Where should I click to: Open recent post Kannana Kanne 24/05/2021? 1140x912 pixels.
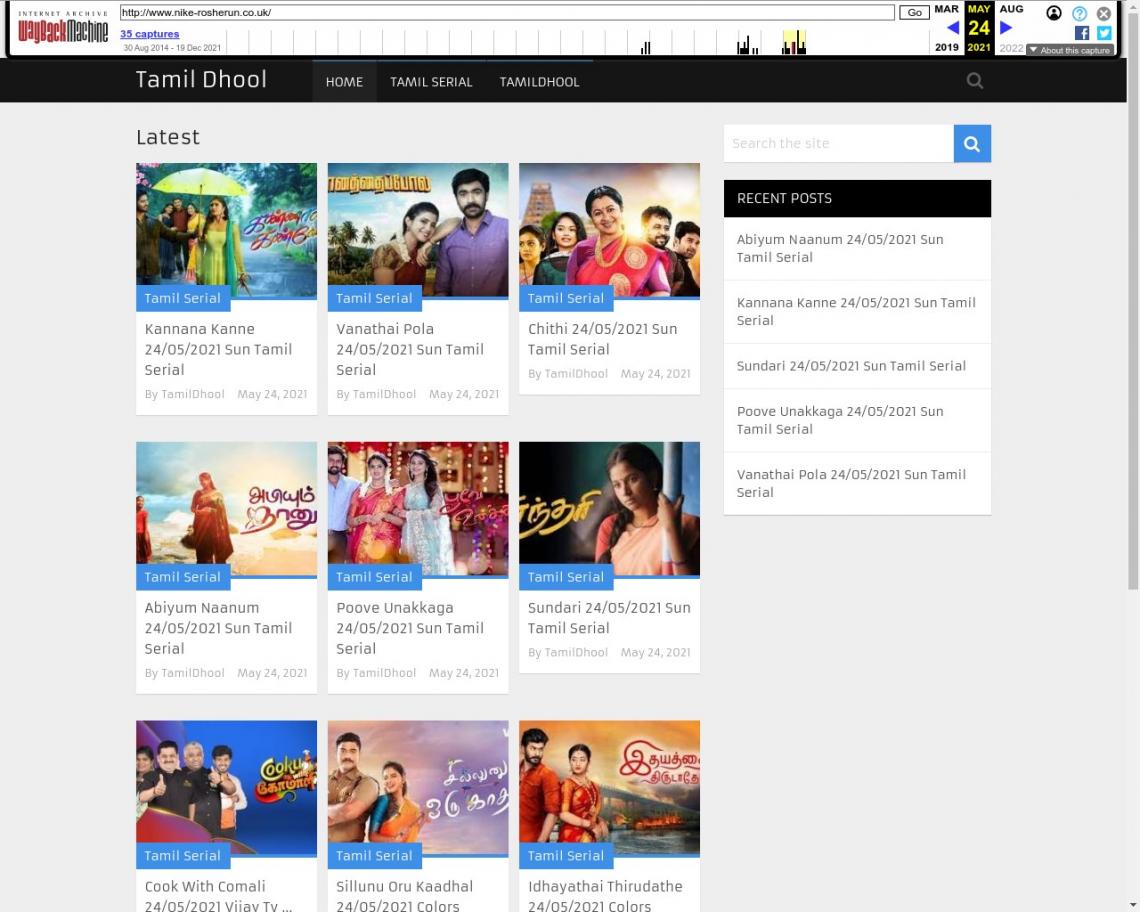click(x=856, y=311)
